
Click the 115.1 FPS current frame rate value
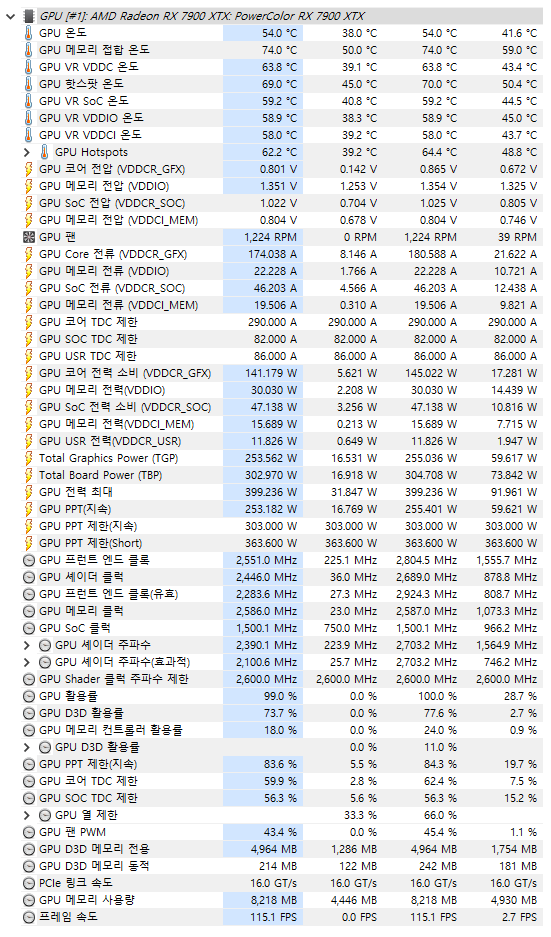click(x=274, y=917)
